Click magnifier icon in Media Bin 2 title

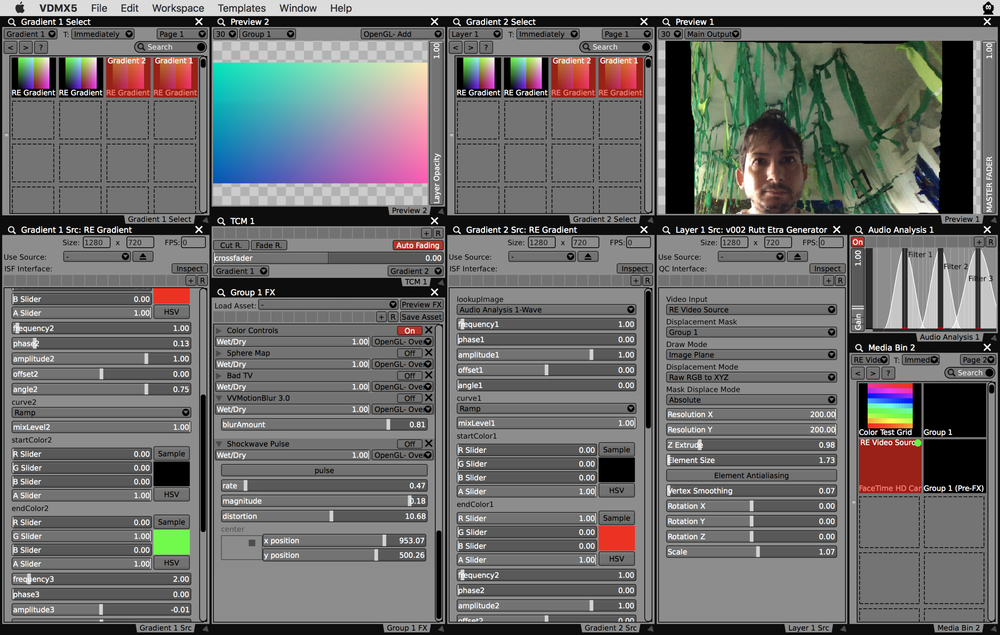coord(859,347)
